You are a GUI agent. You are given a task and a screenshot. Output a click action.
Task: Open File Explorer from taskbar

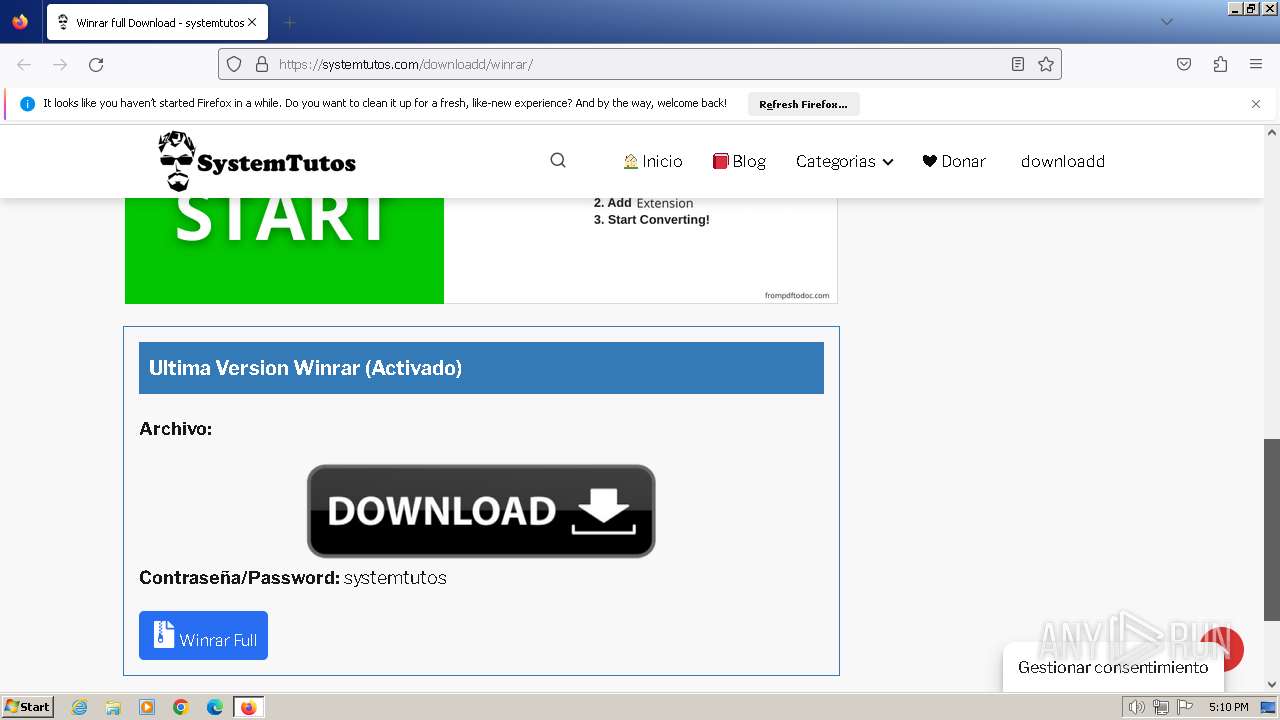[114, 707]
